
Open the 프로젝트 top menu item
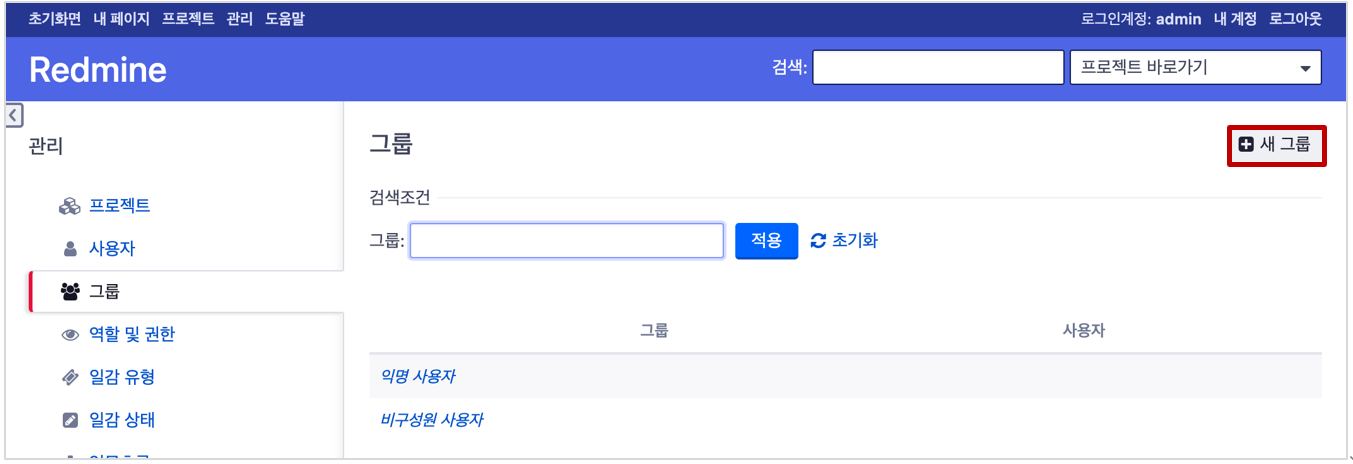(188, 19)
